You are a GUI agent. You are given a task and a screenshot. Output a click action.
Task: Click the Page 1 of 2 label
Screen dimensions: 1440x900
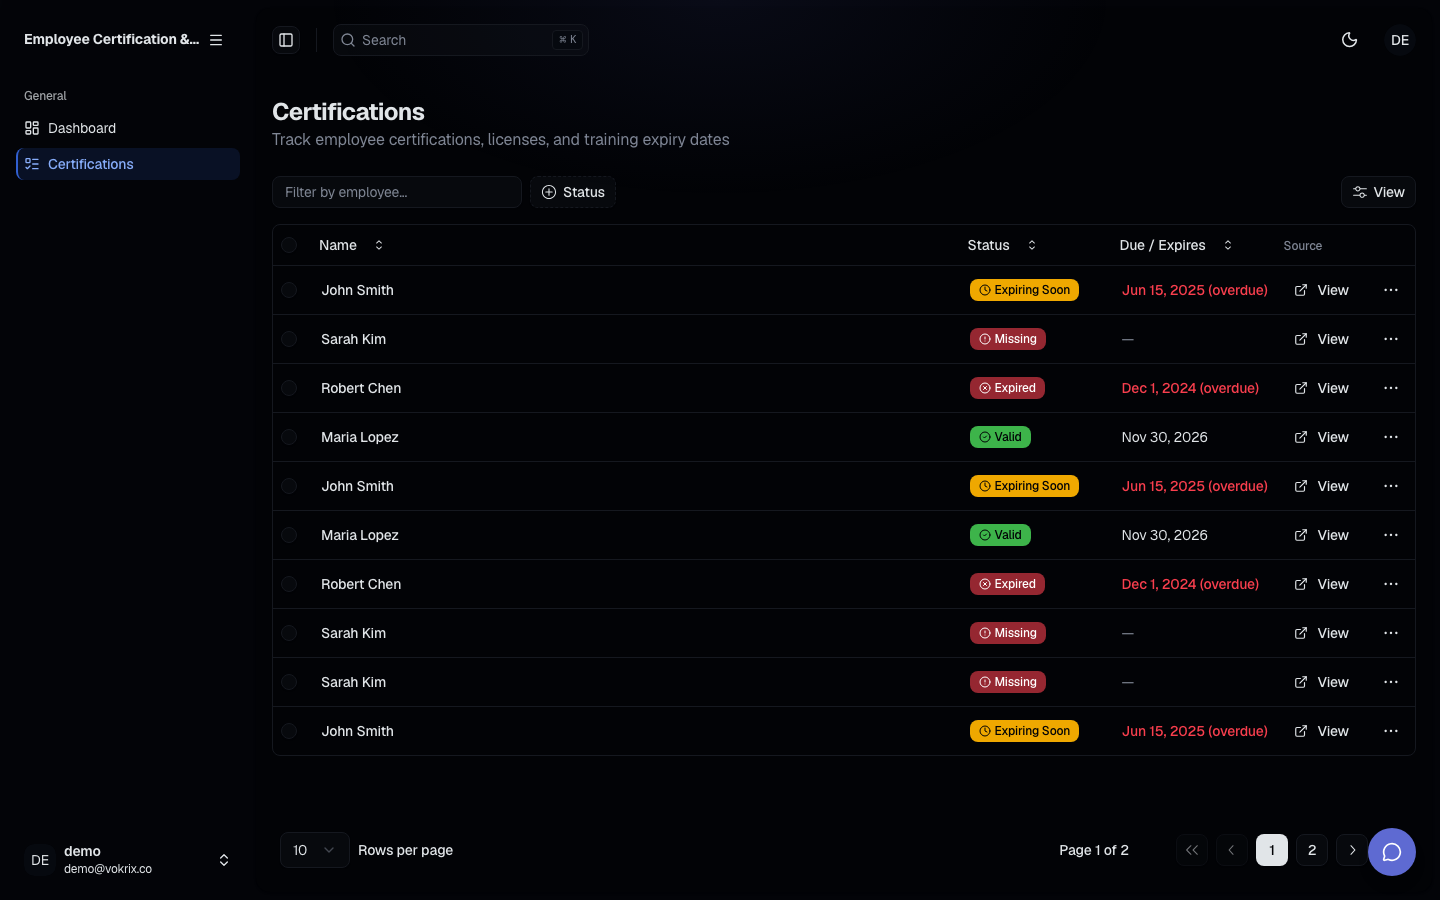(1094, 850)
